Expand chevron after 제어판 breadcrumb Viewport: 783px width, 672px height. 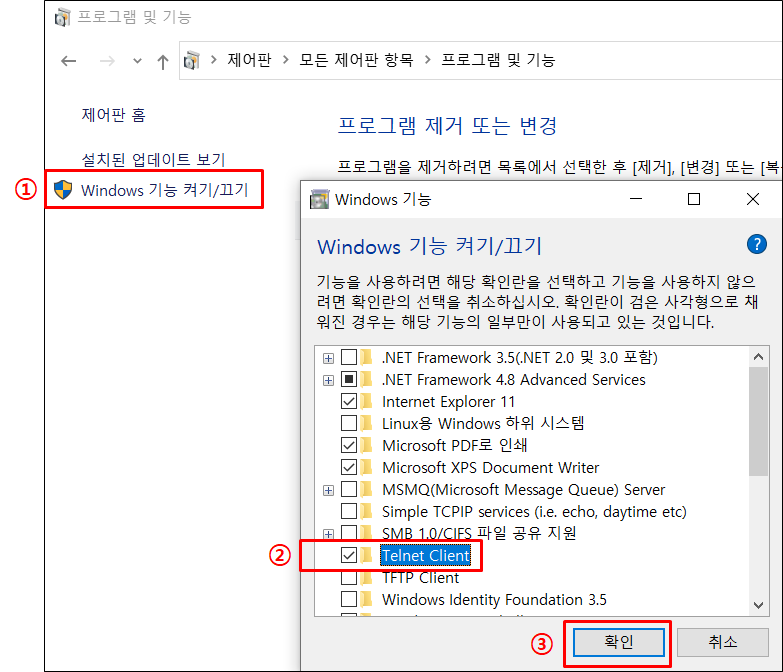[286, 60]
